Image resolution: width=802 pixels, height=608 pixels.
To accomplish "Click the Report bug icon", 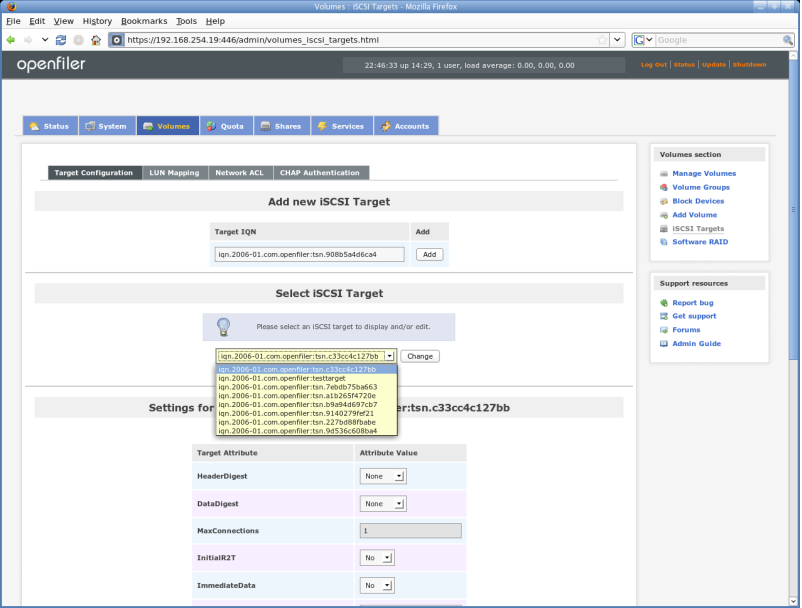I will (664, 303).
